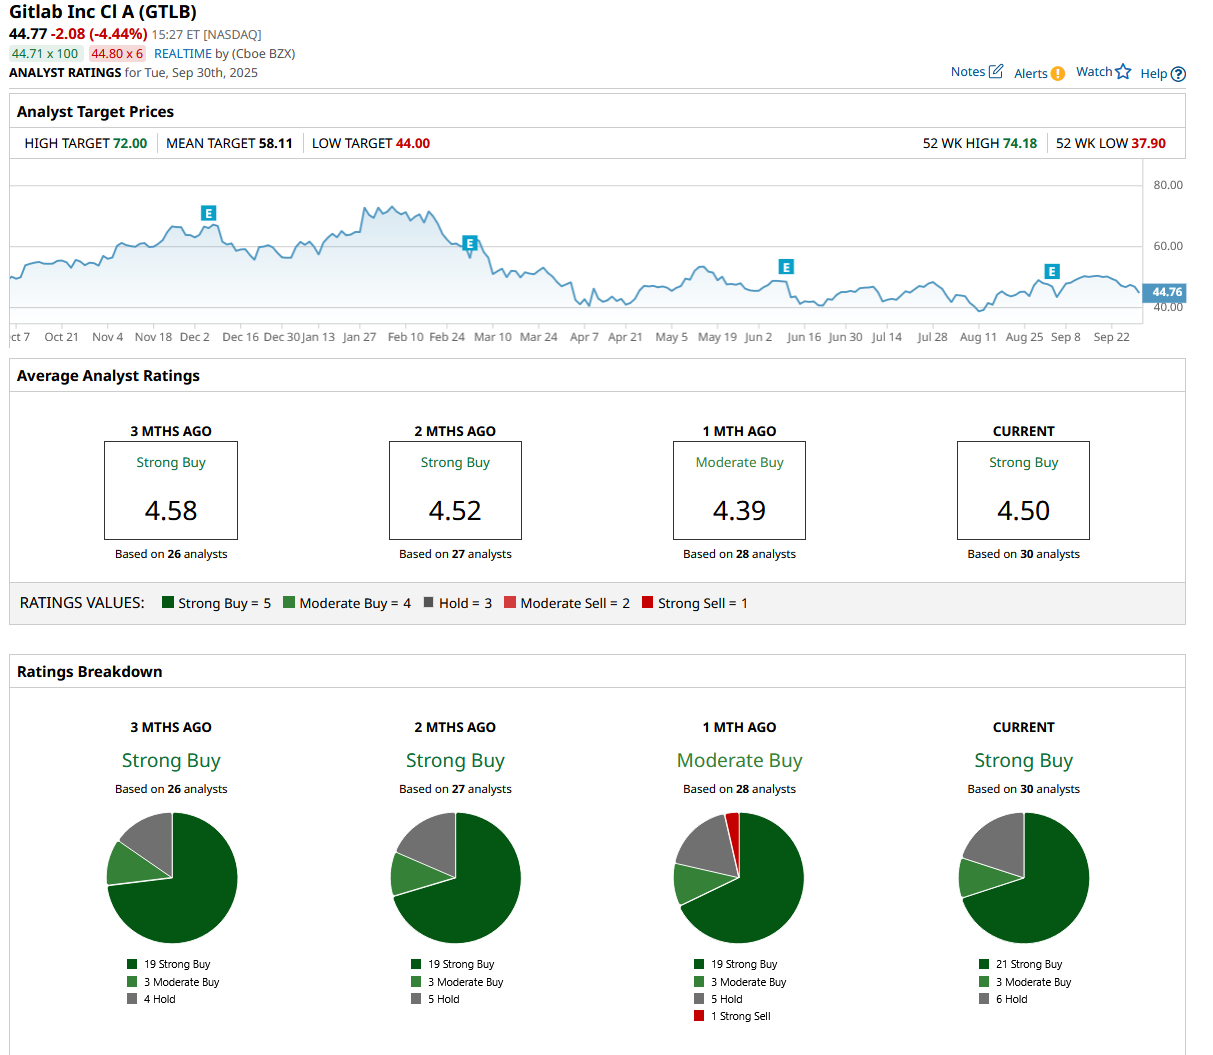Click the REALTIME quote link
Screen dimensions: 1213x1055
point(183,53)
